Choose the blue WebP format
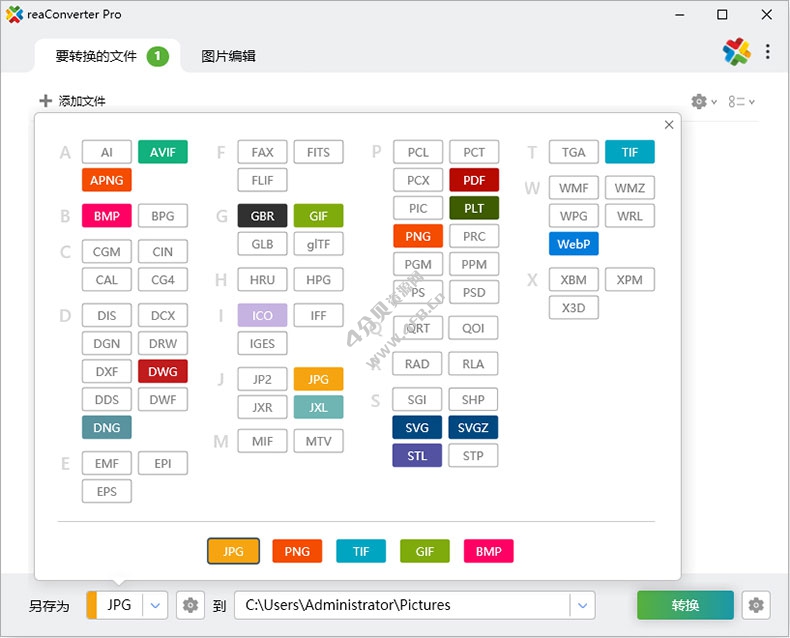Screen dimensions: 790x638 click(574, 244)
